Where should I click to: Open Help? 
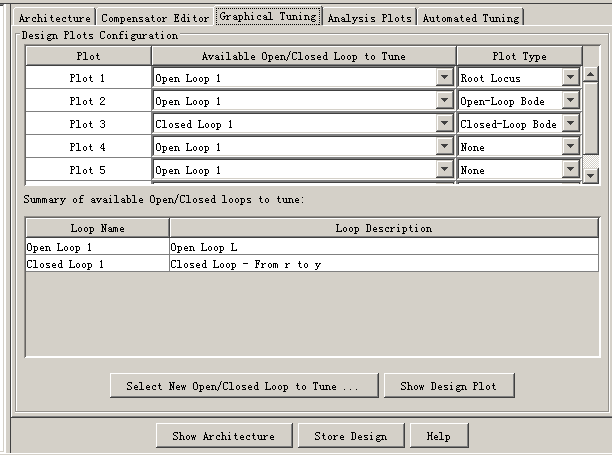[x=439, y=435]
